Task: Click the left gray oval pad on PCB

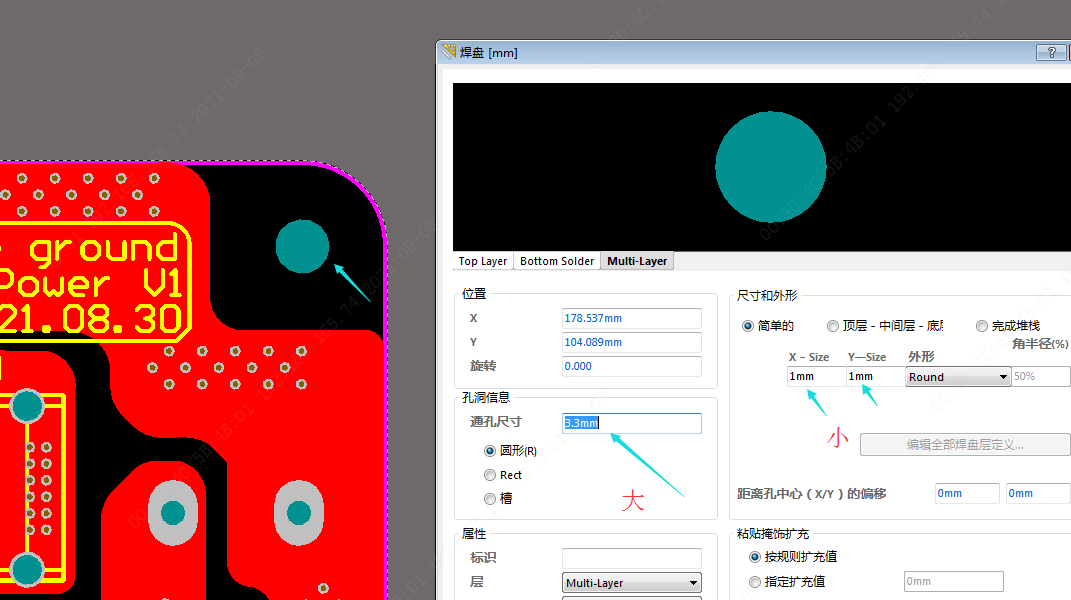Action: coord(173,513)
